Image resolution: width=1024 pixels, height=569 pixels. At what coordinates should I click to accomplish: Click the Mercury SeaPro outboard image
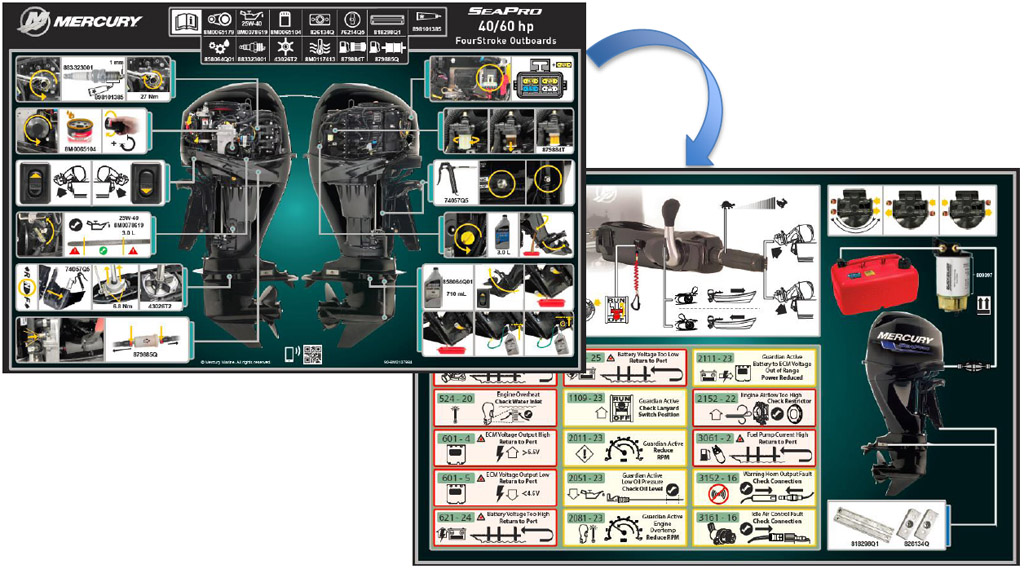[x=903, y=403]
